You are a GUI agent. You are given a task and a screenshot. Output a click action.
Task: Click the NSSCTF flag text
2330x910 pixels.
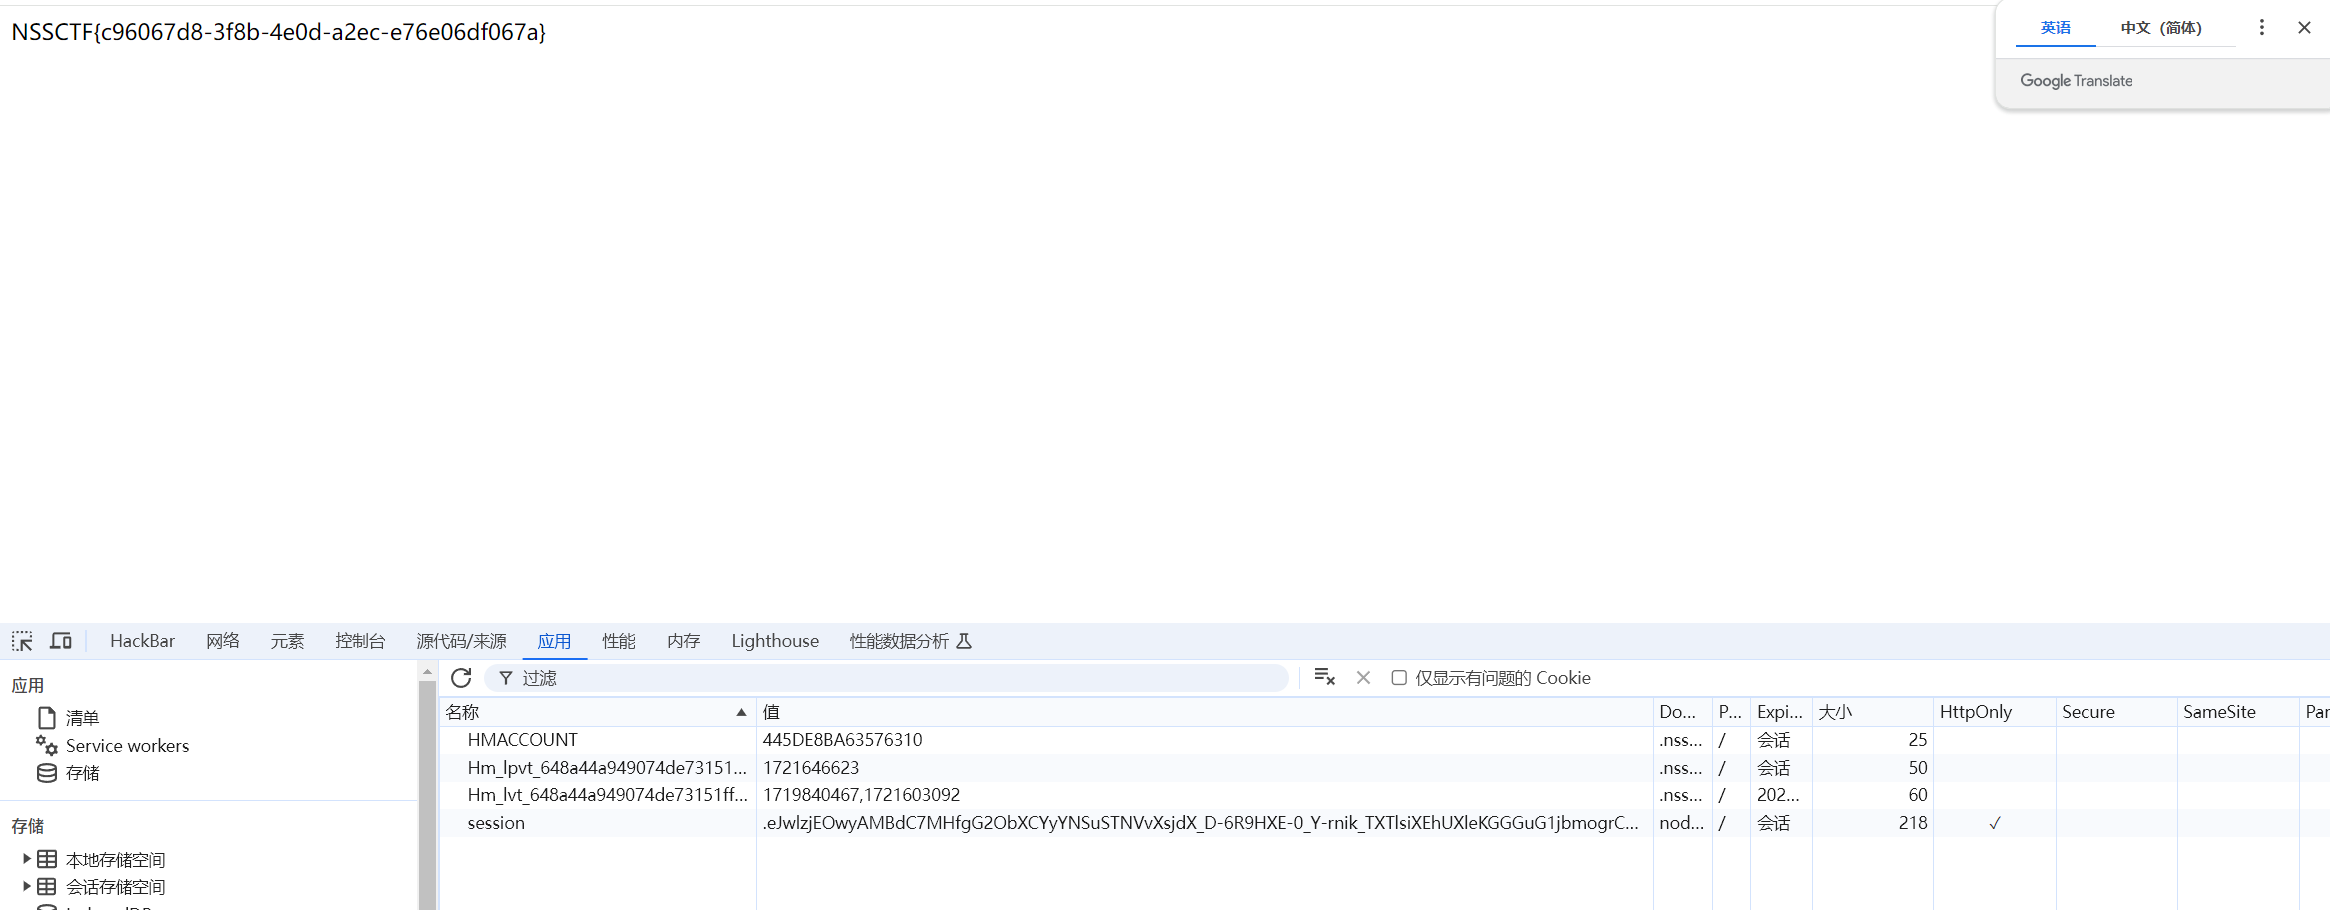coord(278,32)
